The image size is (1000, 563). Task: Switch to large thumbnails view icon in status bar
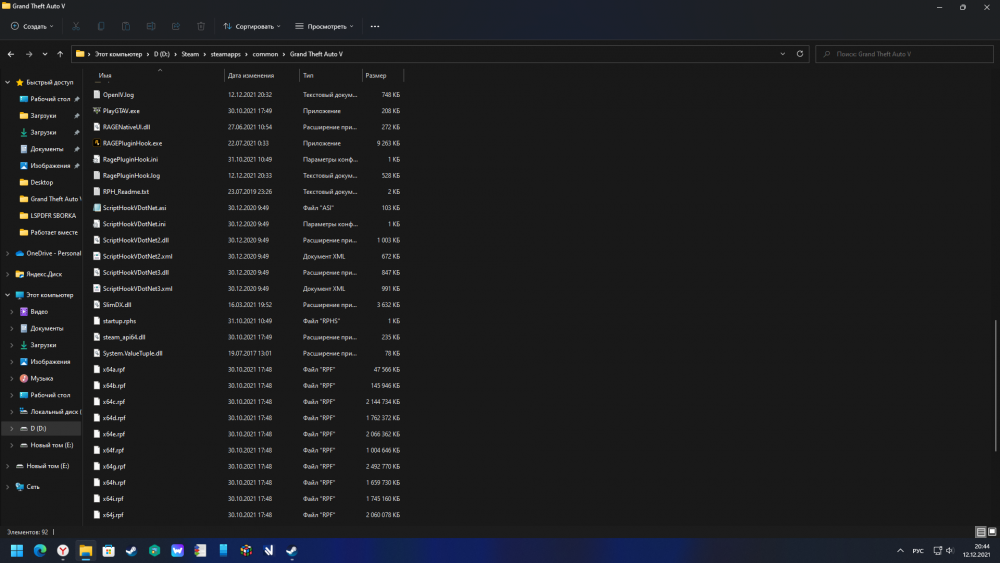coord(992,532)
